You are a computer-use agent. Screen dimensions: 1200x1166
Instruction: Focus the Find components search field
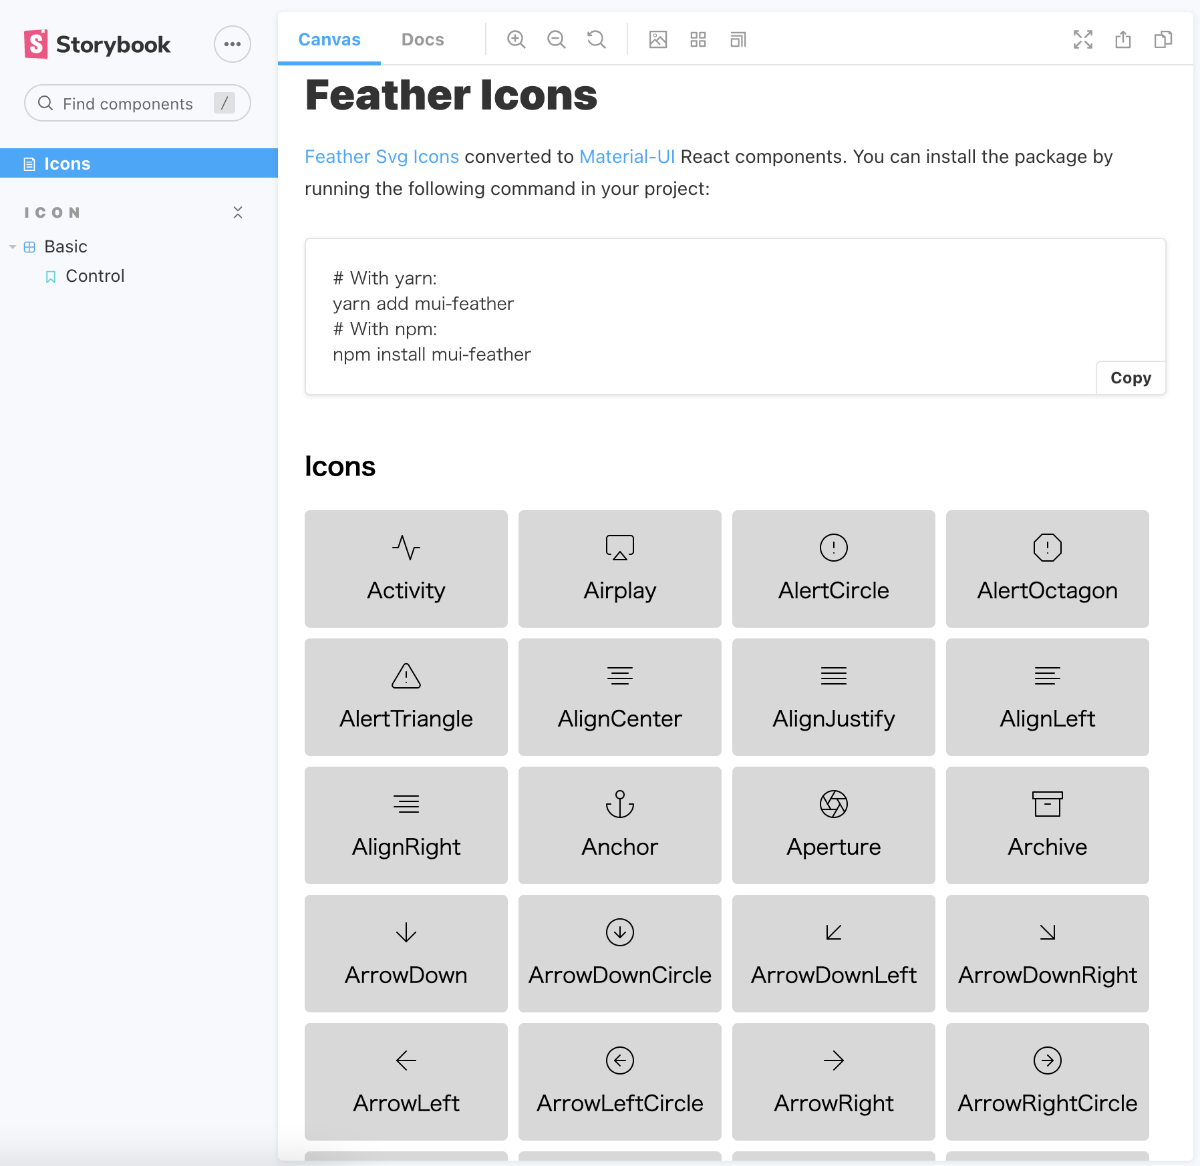point(137,103)
